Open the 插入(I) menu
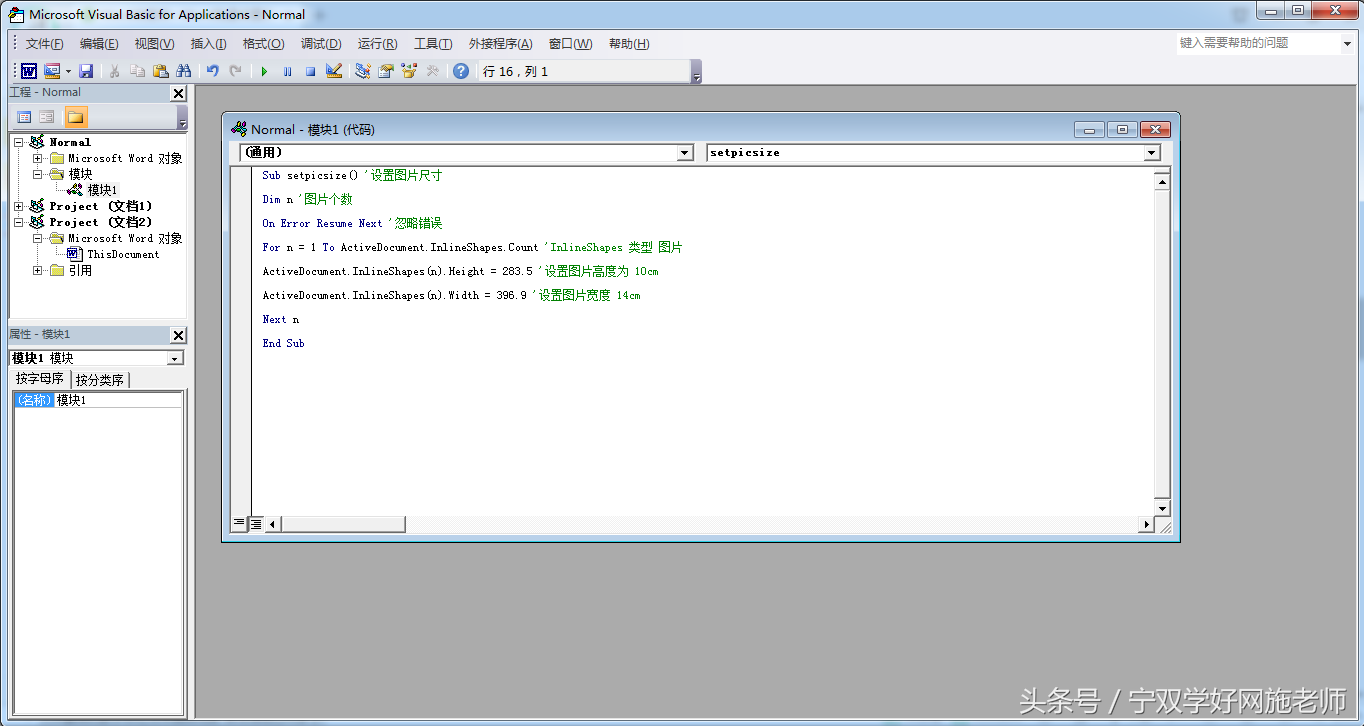The width and height of the screenshot is (1364, 726). 208,44
